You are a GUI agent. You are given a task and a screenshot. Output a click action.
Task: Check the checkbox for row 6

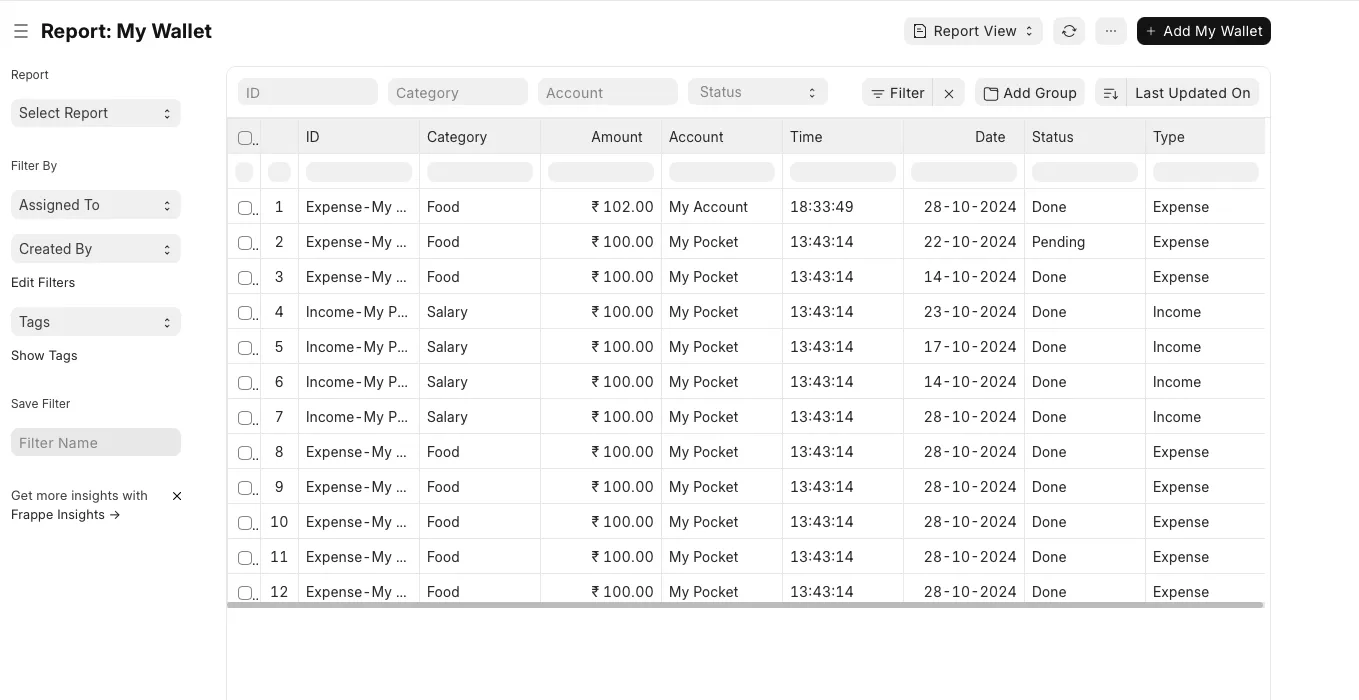click(245, 383)
